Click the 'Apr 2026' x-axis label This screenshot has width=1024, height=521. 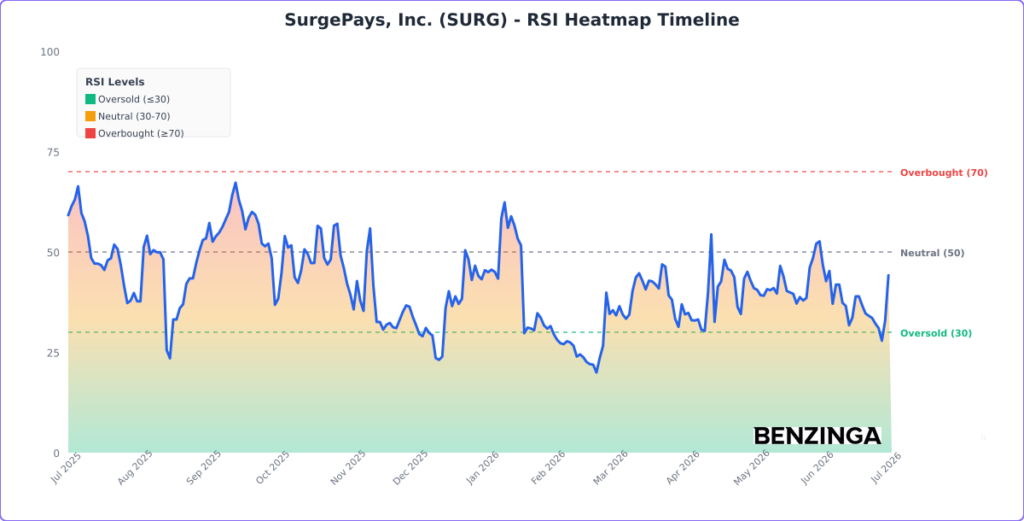683,467
